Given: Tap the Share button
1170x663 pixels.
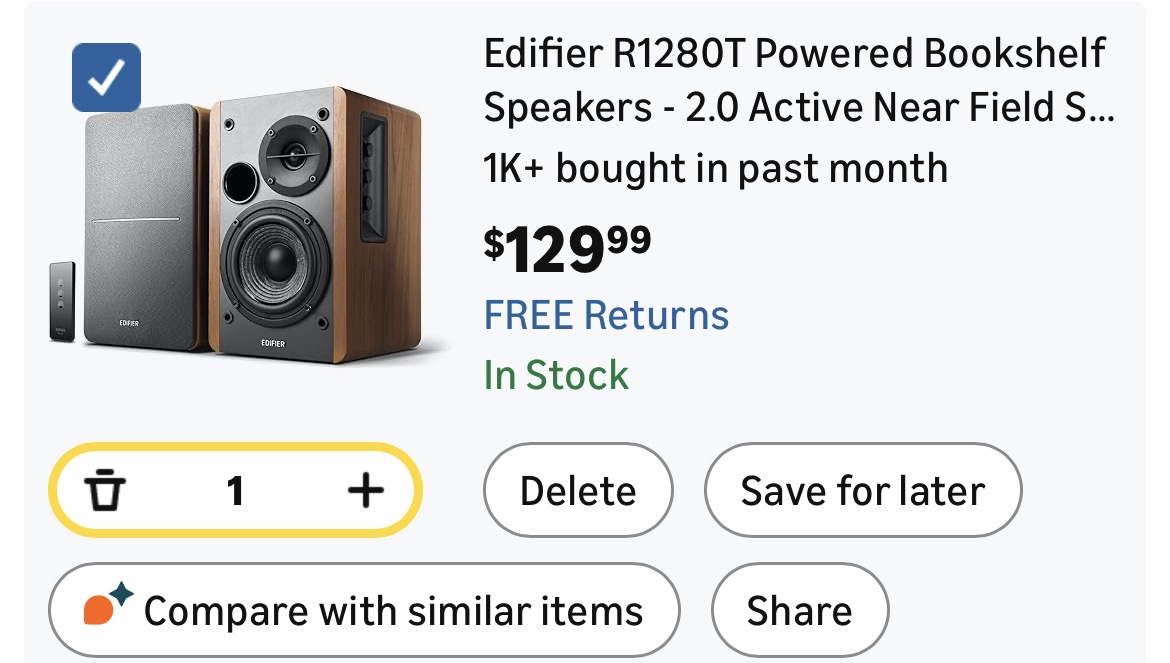Looking at the screenshot, I should point(799,610).
